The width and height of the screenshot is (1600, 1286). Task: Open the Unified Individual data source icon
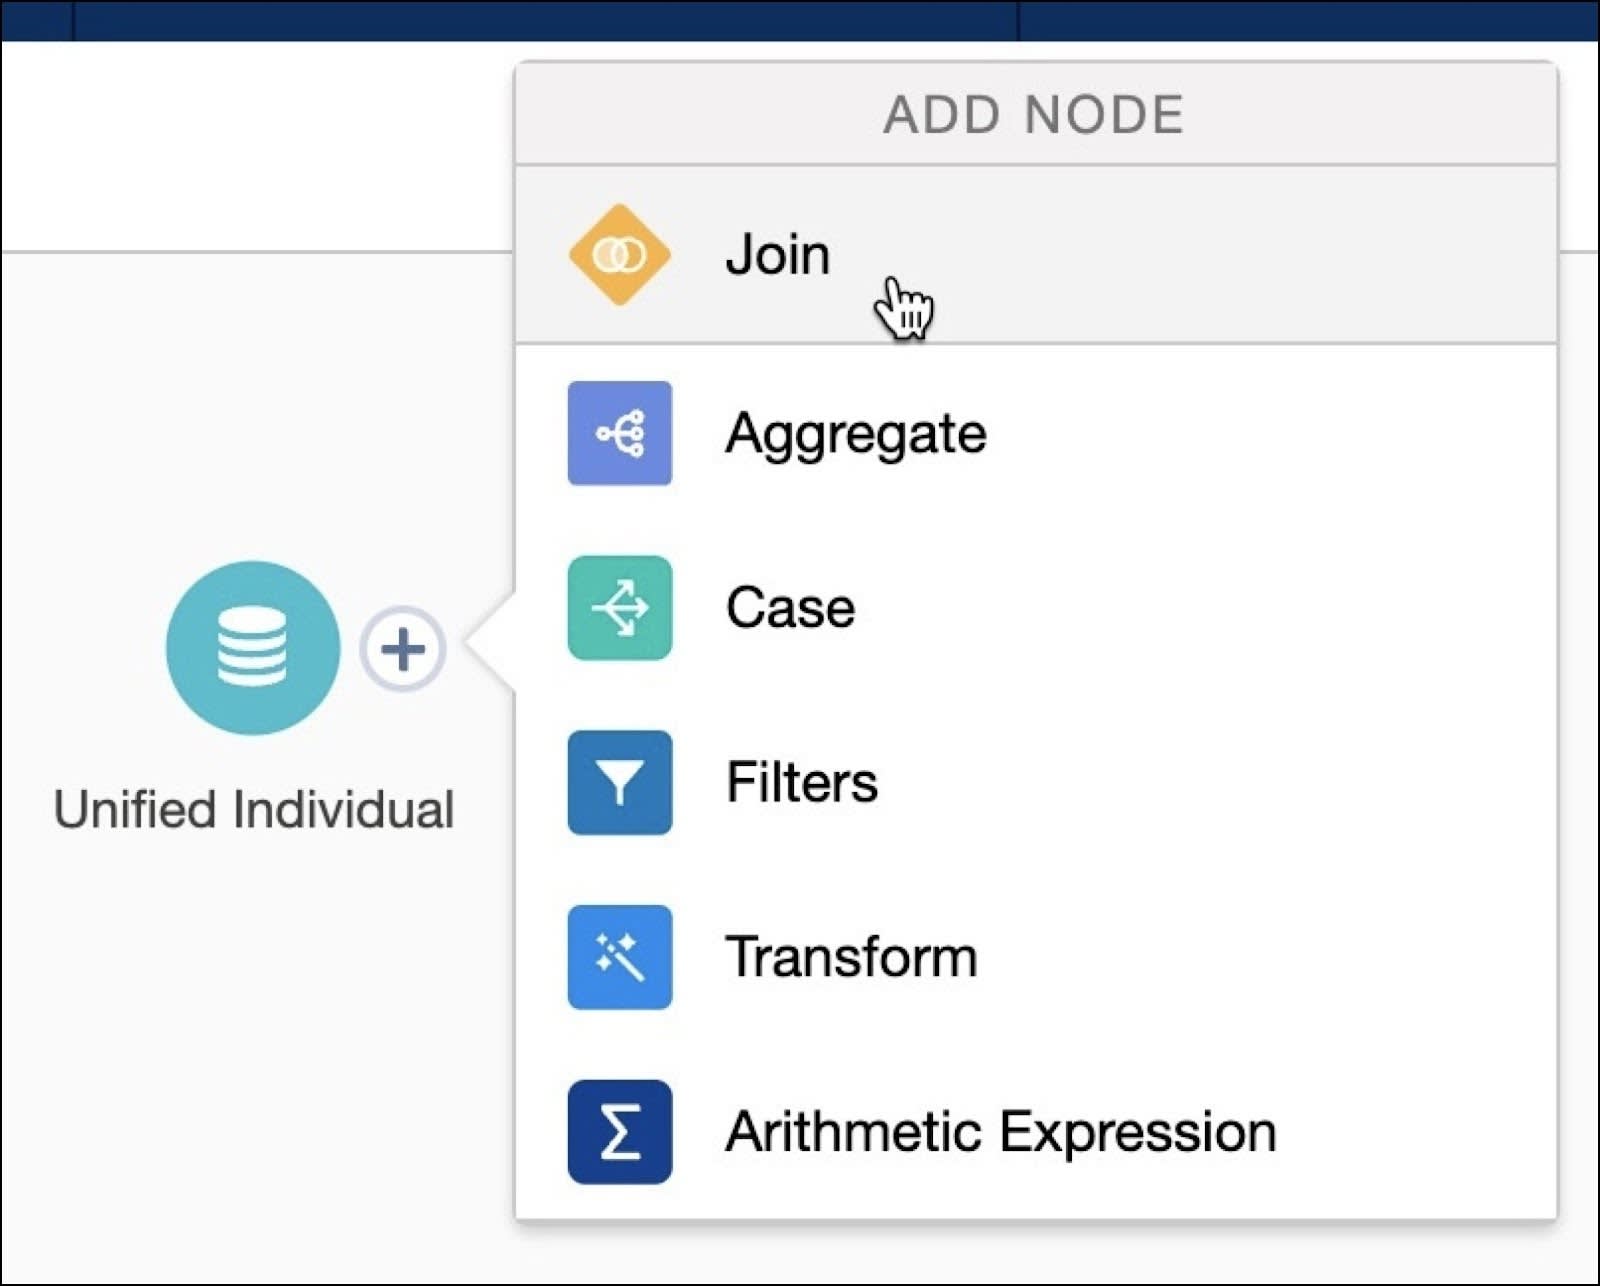[252, 648]
